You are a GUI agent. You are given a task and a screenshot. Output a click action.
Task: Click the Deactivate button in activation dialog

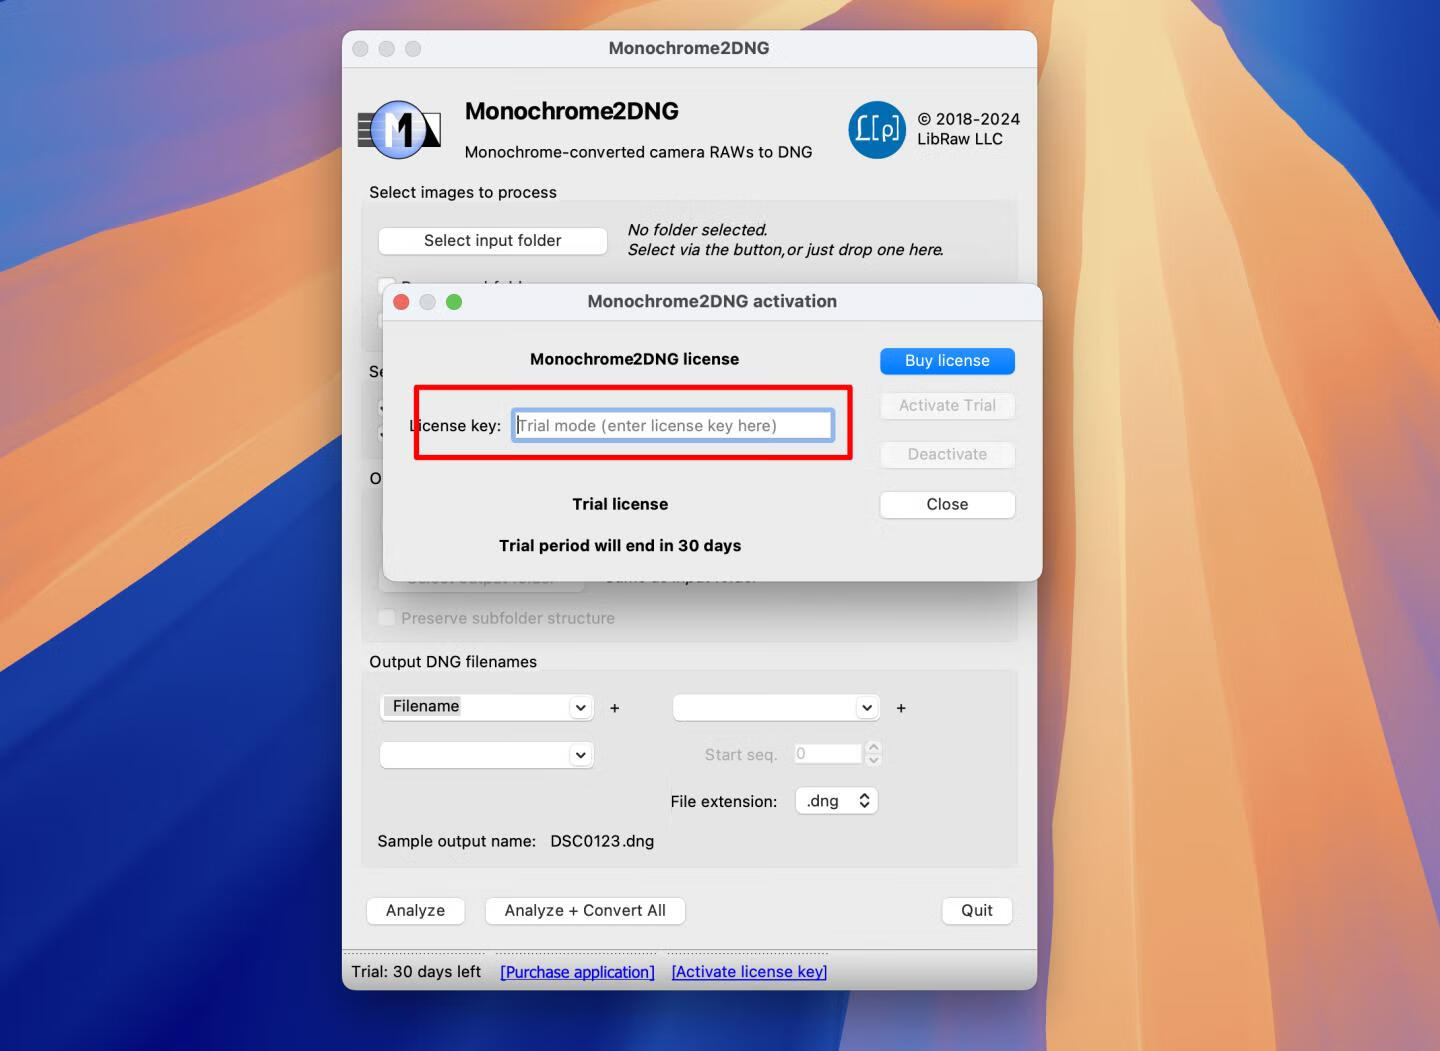947,455
